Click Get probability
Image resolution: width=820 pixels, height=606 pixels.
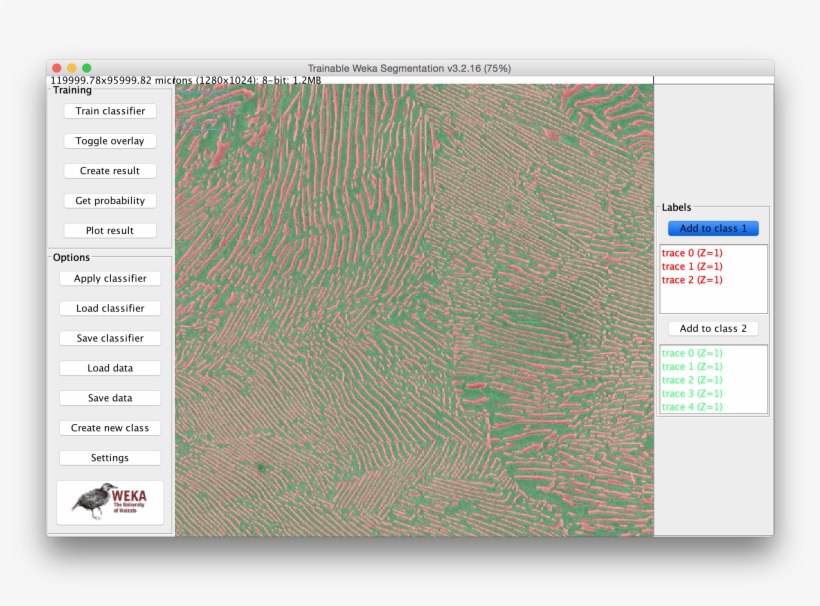coord(109,200)
